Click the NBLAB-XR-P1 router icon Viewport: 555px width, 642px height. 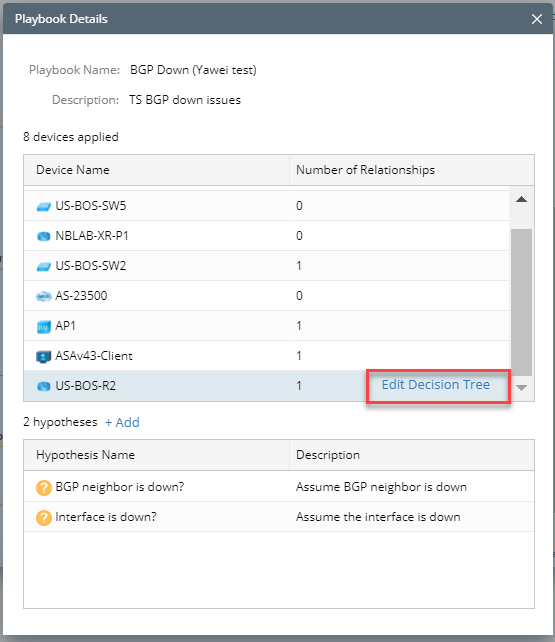click(44, 236)
